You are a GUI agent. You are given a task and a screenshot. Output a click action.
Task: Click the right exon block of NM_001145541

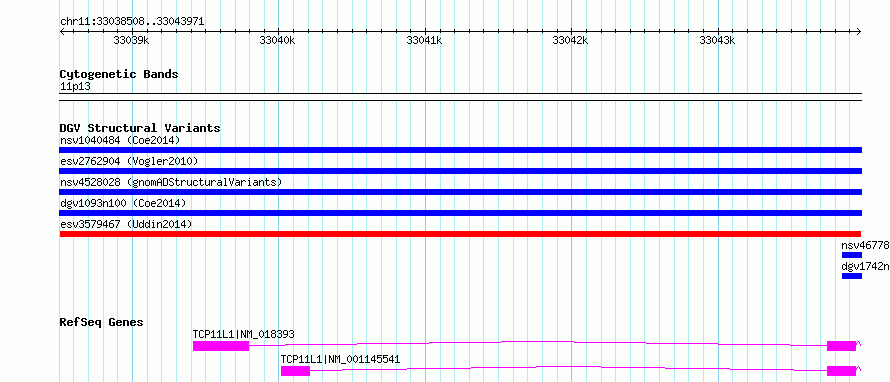(841, 371)
